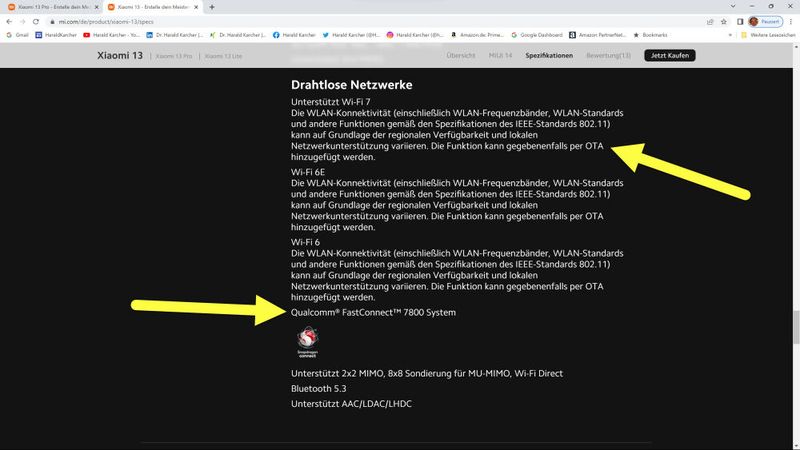Open the Weitere Lesezeichen folder

768,35
